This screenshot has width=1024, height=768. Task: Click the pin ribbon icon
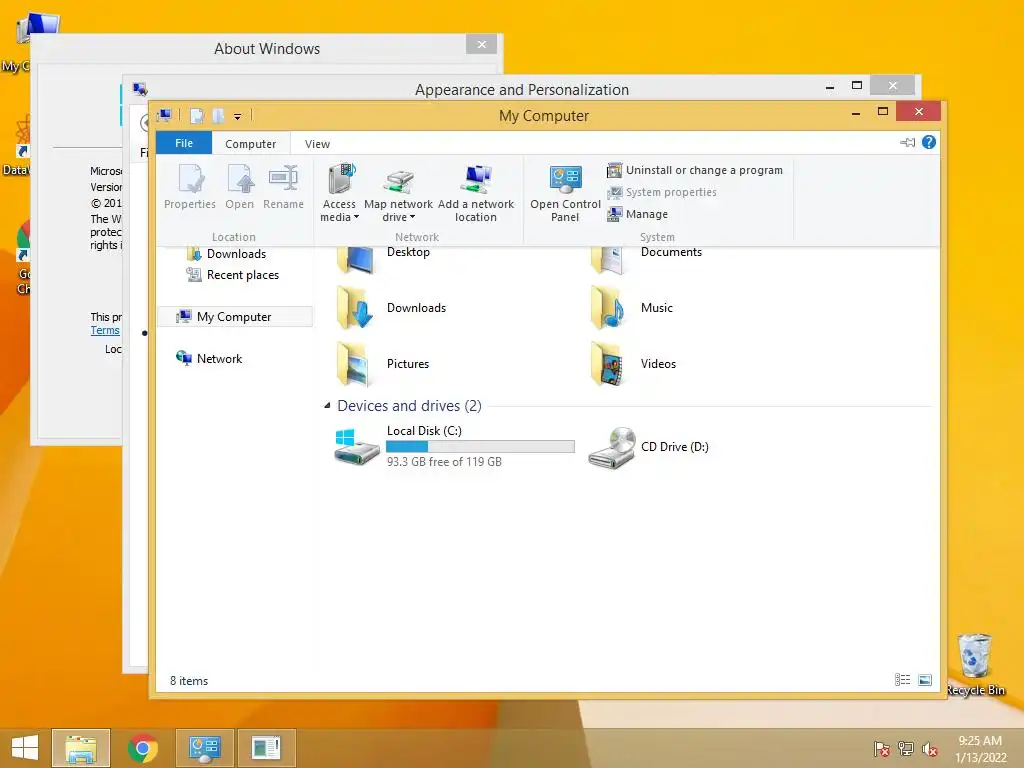click(907, 142)
